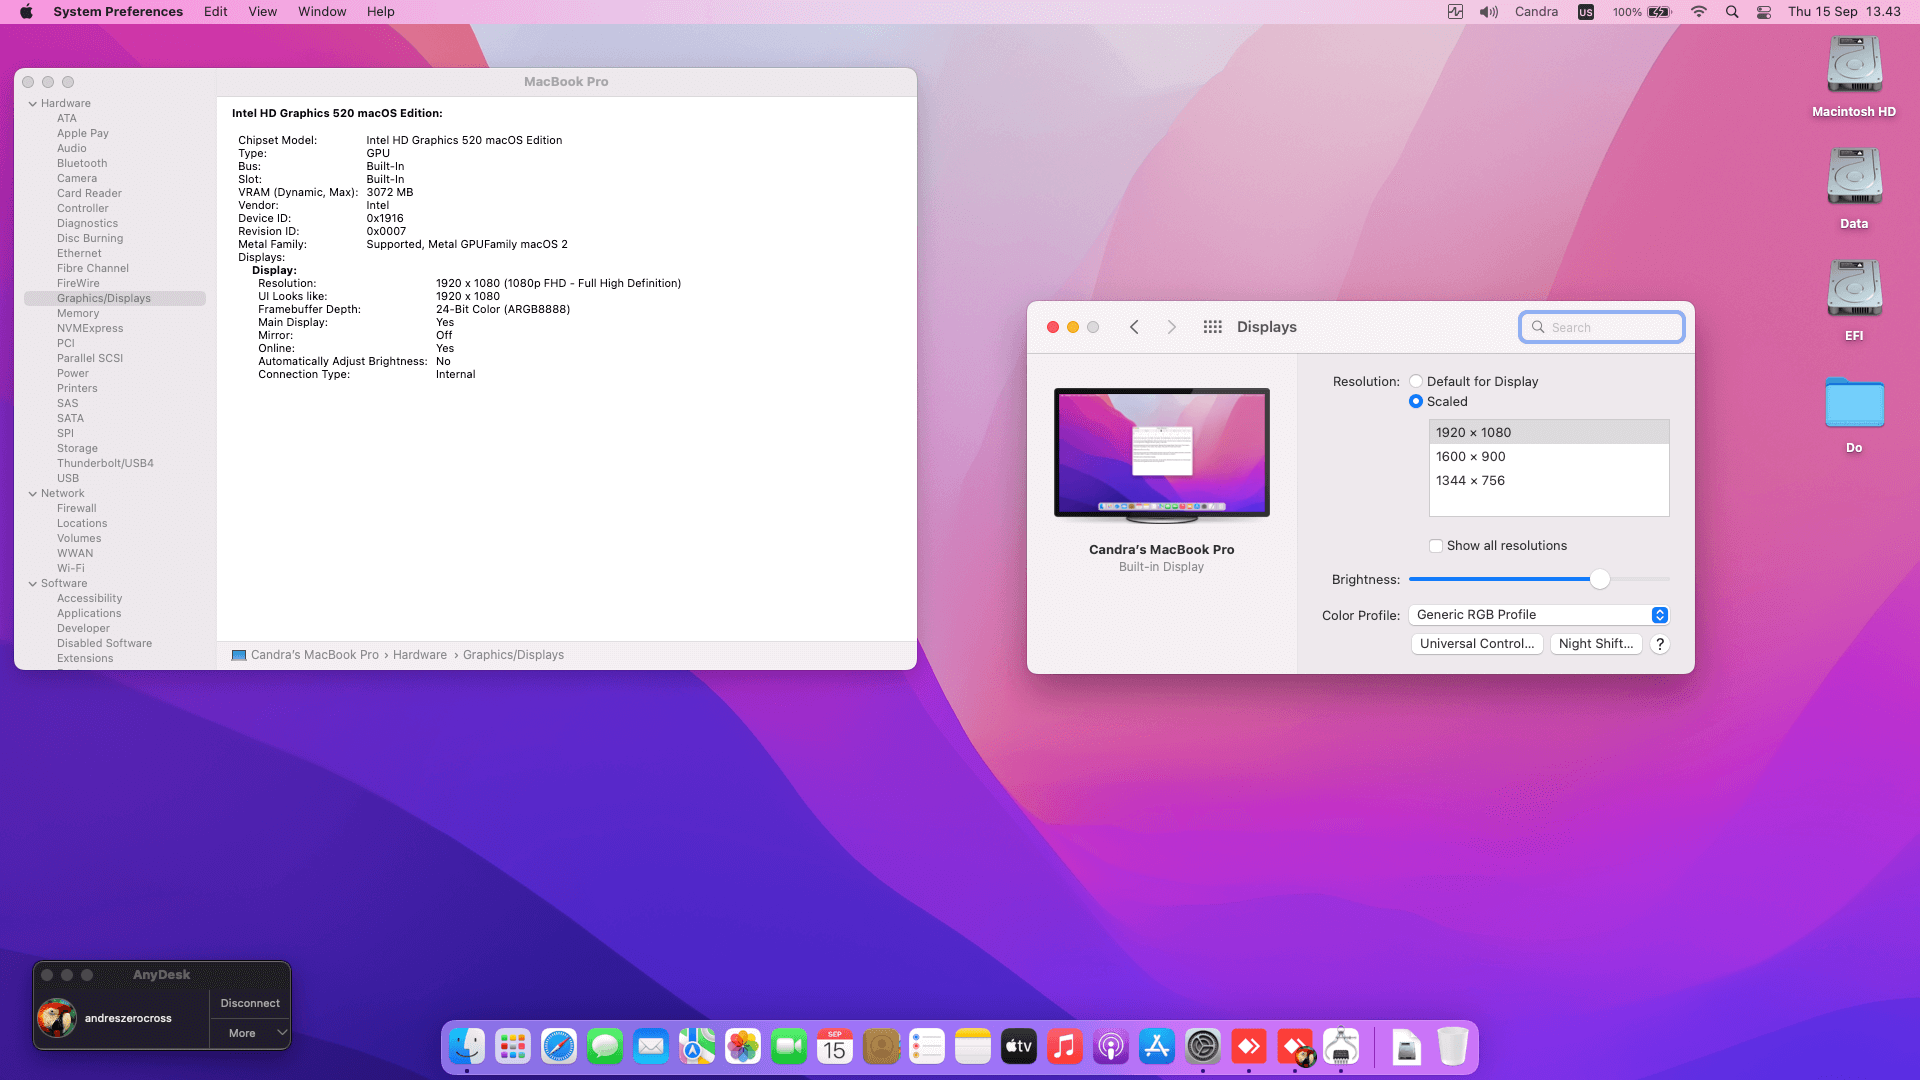Screen dimensions: 1920x1080
Task: Open App Store in the Dock
Action: [1157, 1047]
